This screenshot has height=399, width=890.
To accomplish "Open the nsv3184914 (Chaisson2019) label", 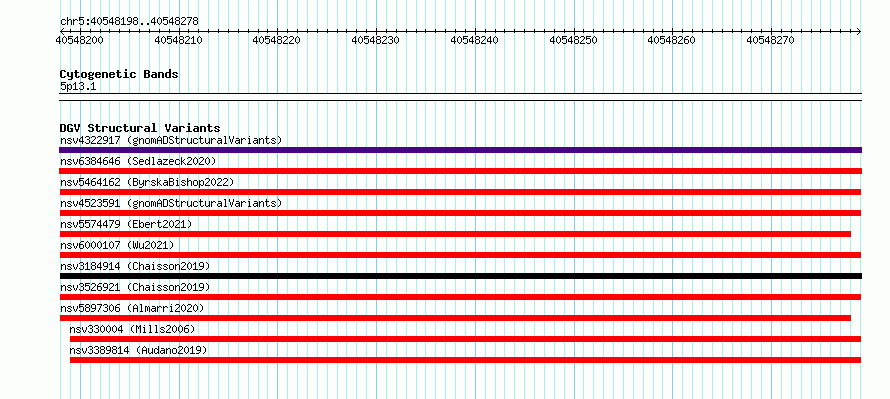I will (135, 266).
